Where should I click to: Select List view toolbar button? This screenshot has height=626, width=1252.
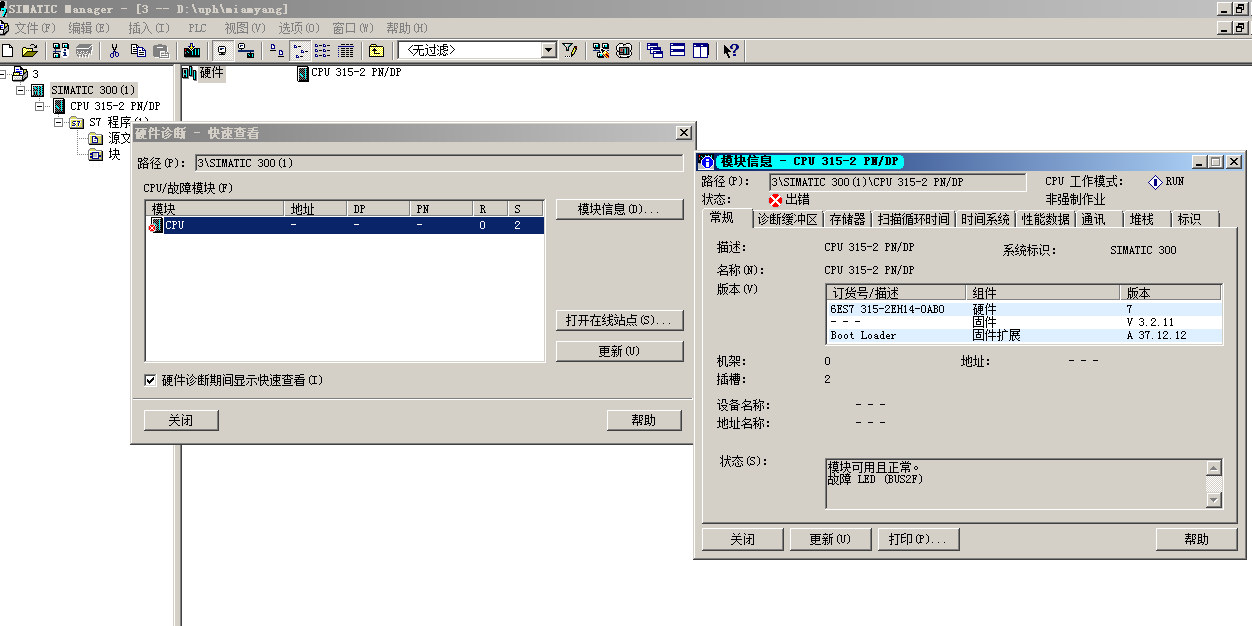click(x=322, y=50)
